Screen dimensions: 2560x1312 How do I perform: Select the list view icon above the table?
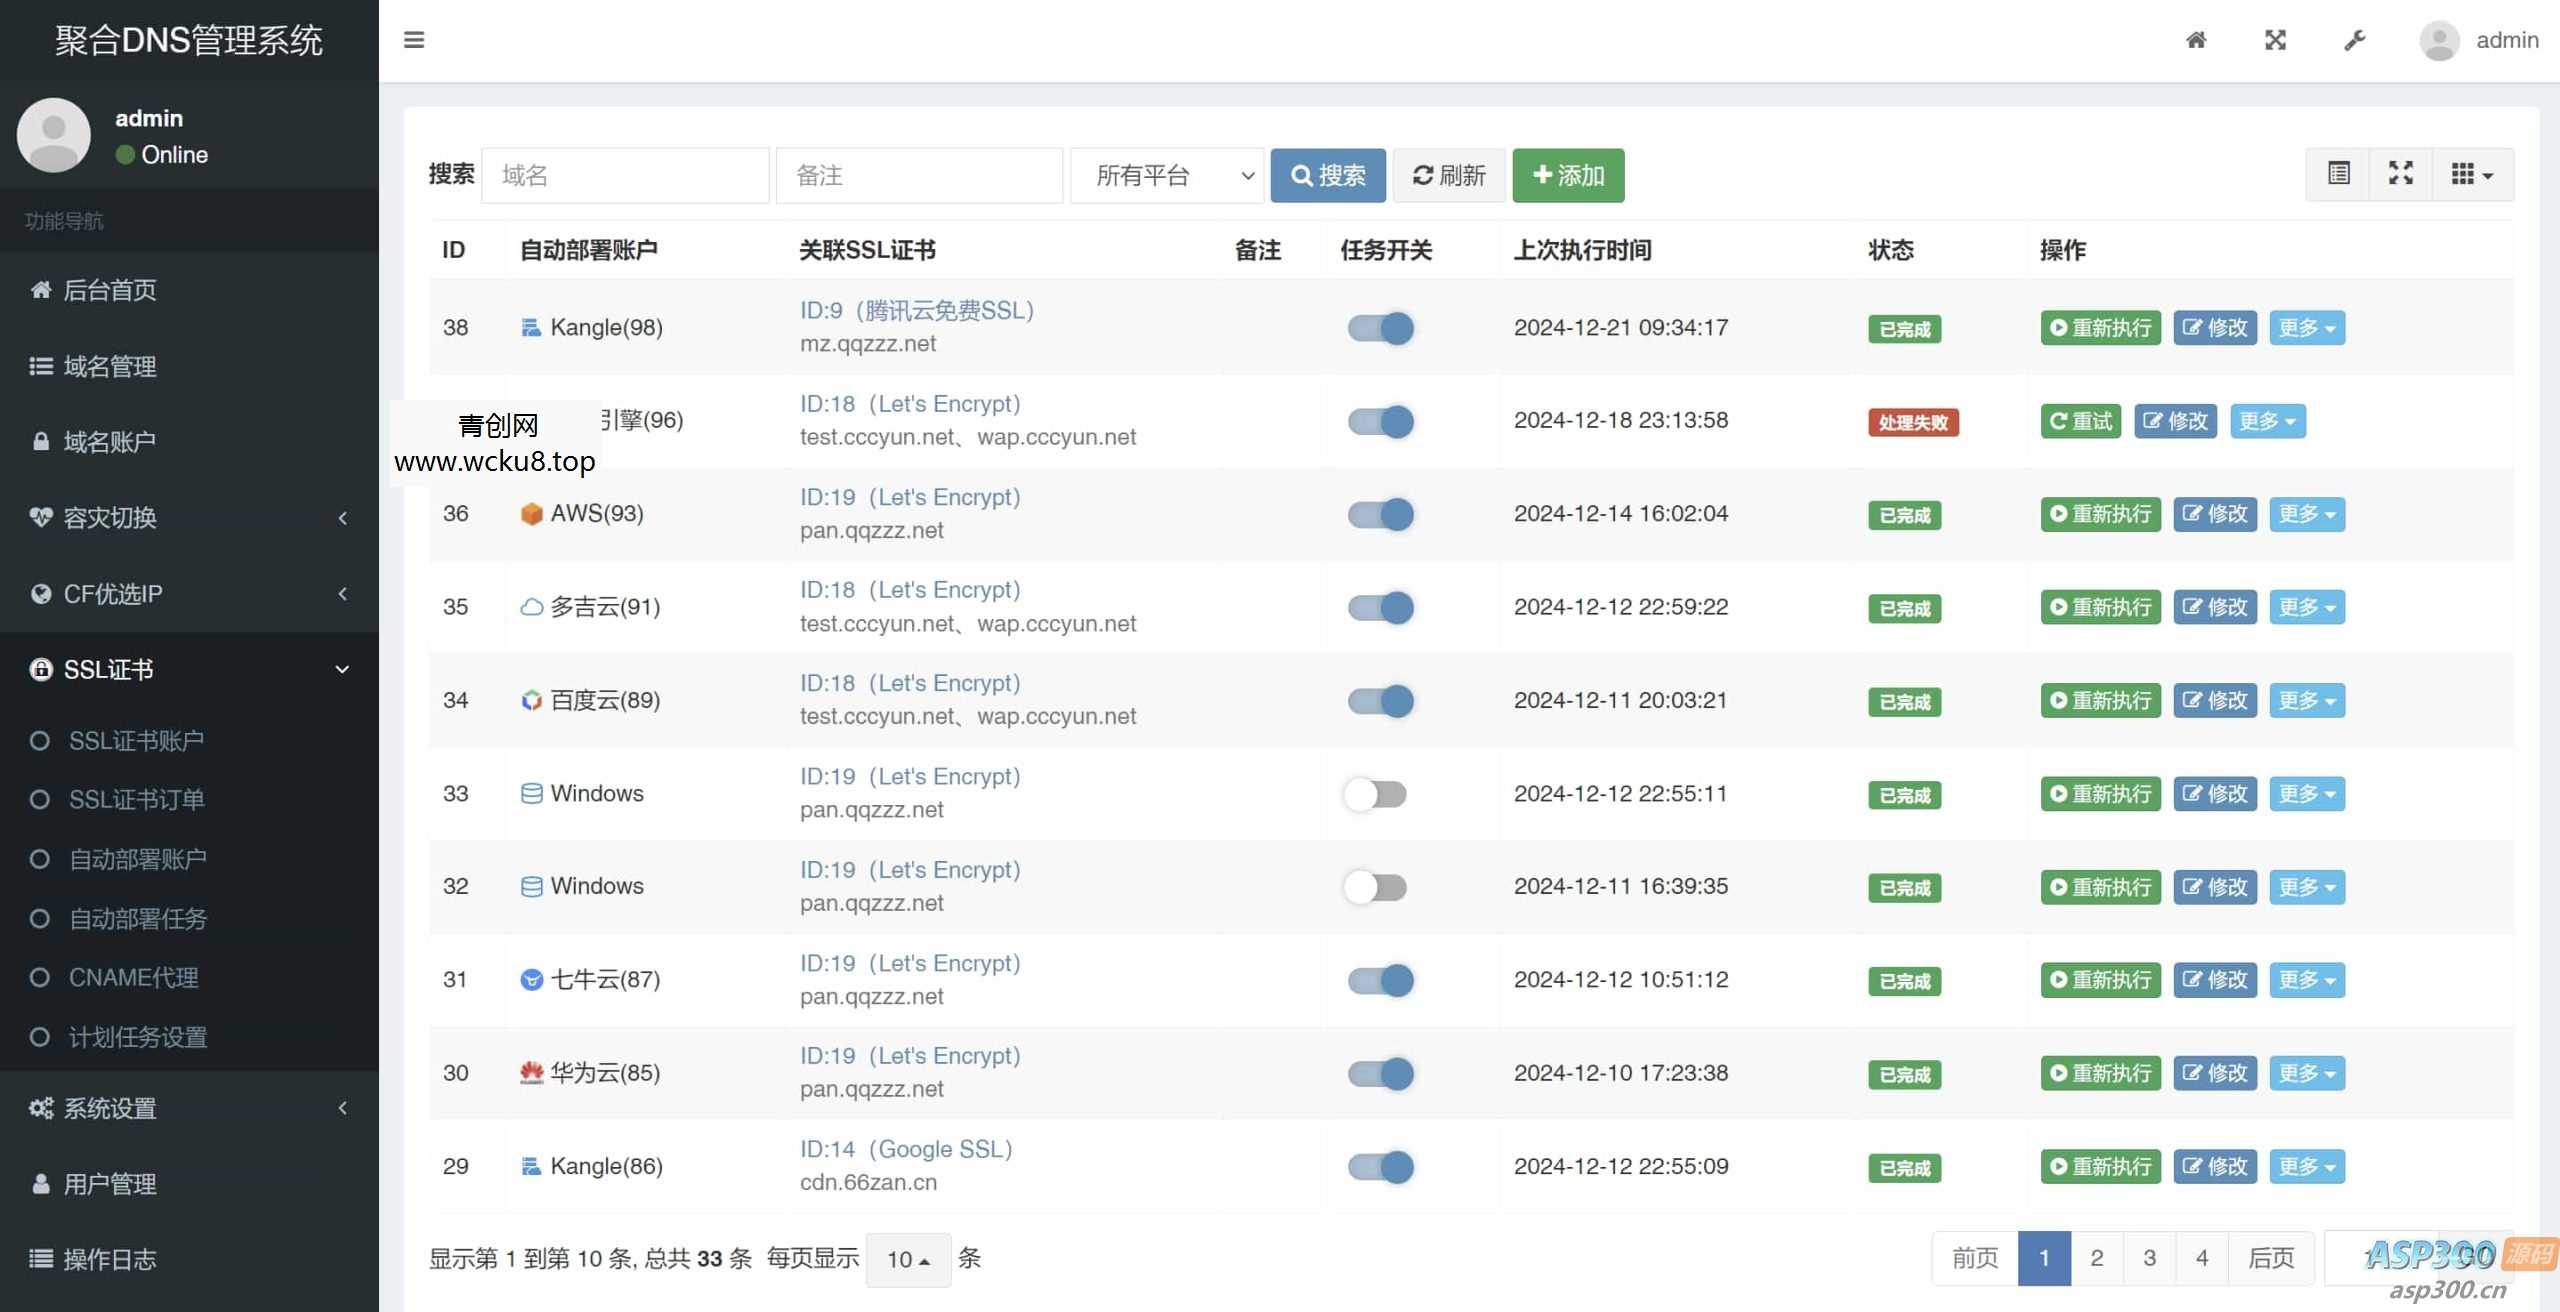2338,173
